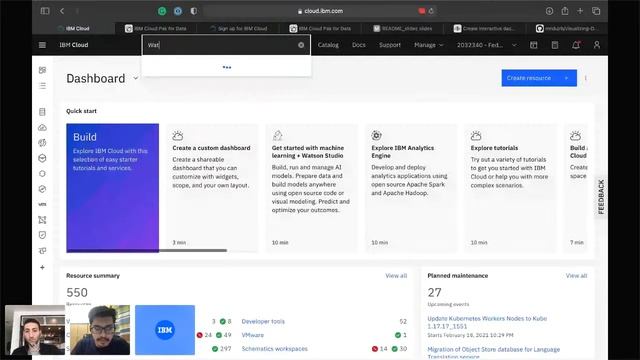Open the Classic Infrastructure sidebar icon
This screenshot has height=360, width=640.
42,112
